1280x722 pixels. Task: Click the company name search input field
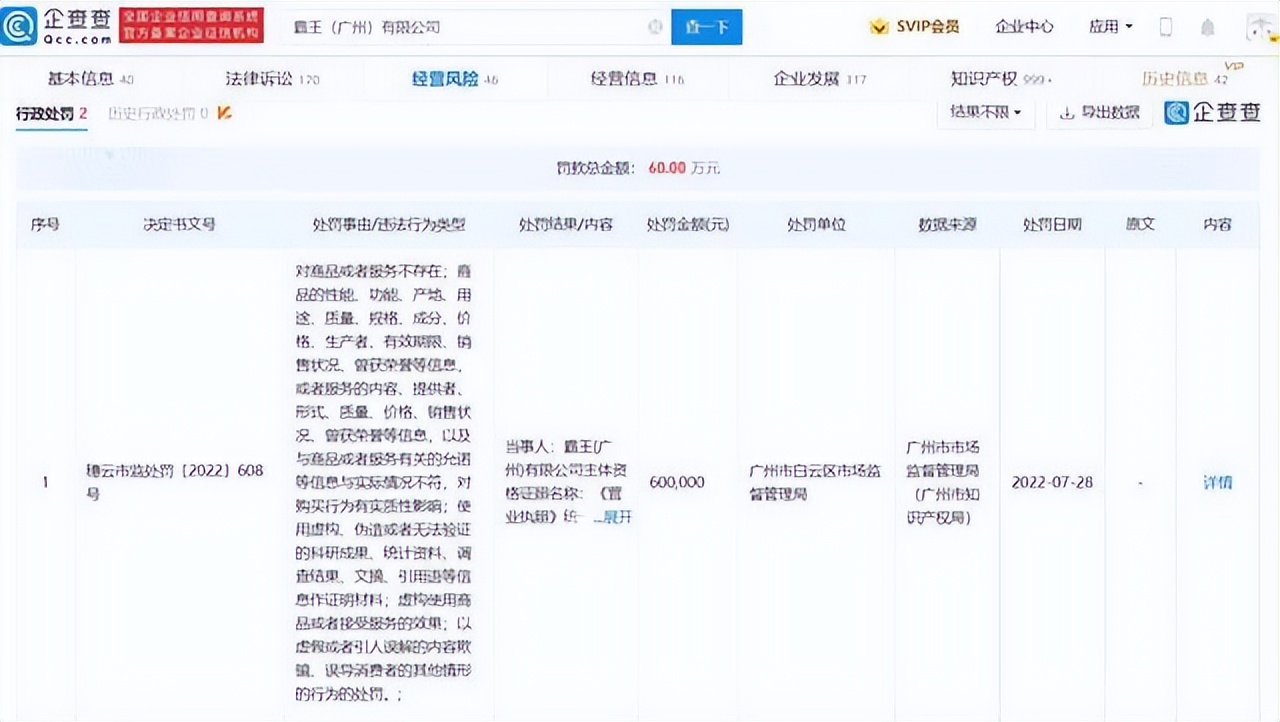(460, 27)
